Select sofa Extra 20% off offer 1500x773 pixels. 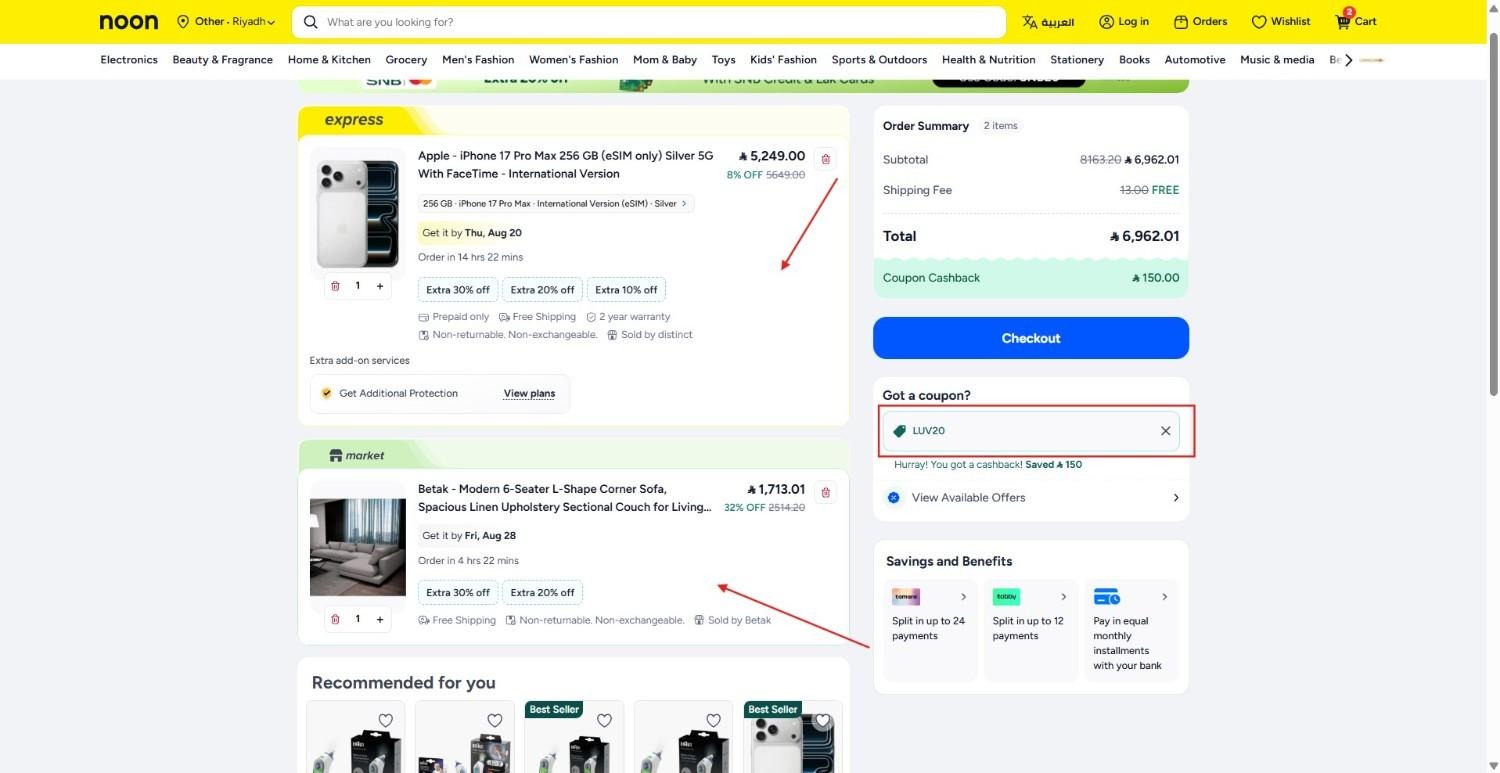coord(542,592)
